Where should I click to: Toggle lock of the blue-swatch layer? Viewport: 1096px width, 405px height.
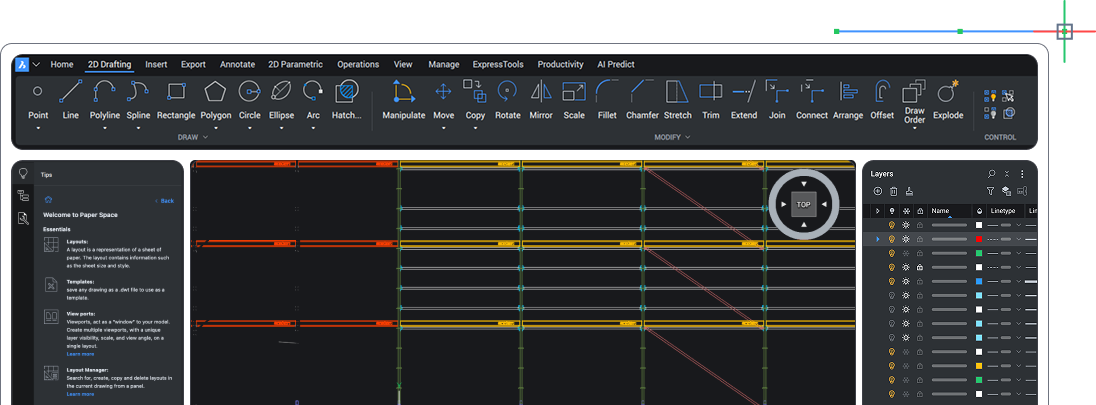(920, 281)
